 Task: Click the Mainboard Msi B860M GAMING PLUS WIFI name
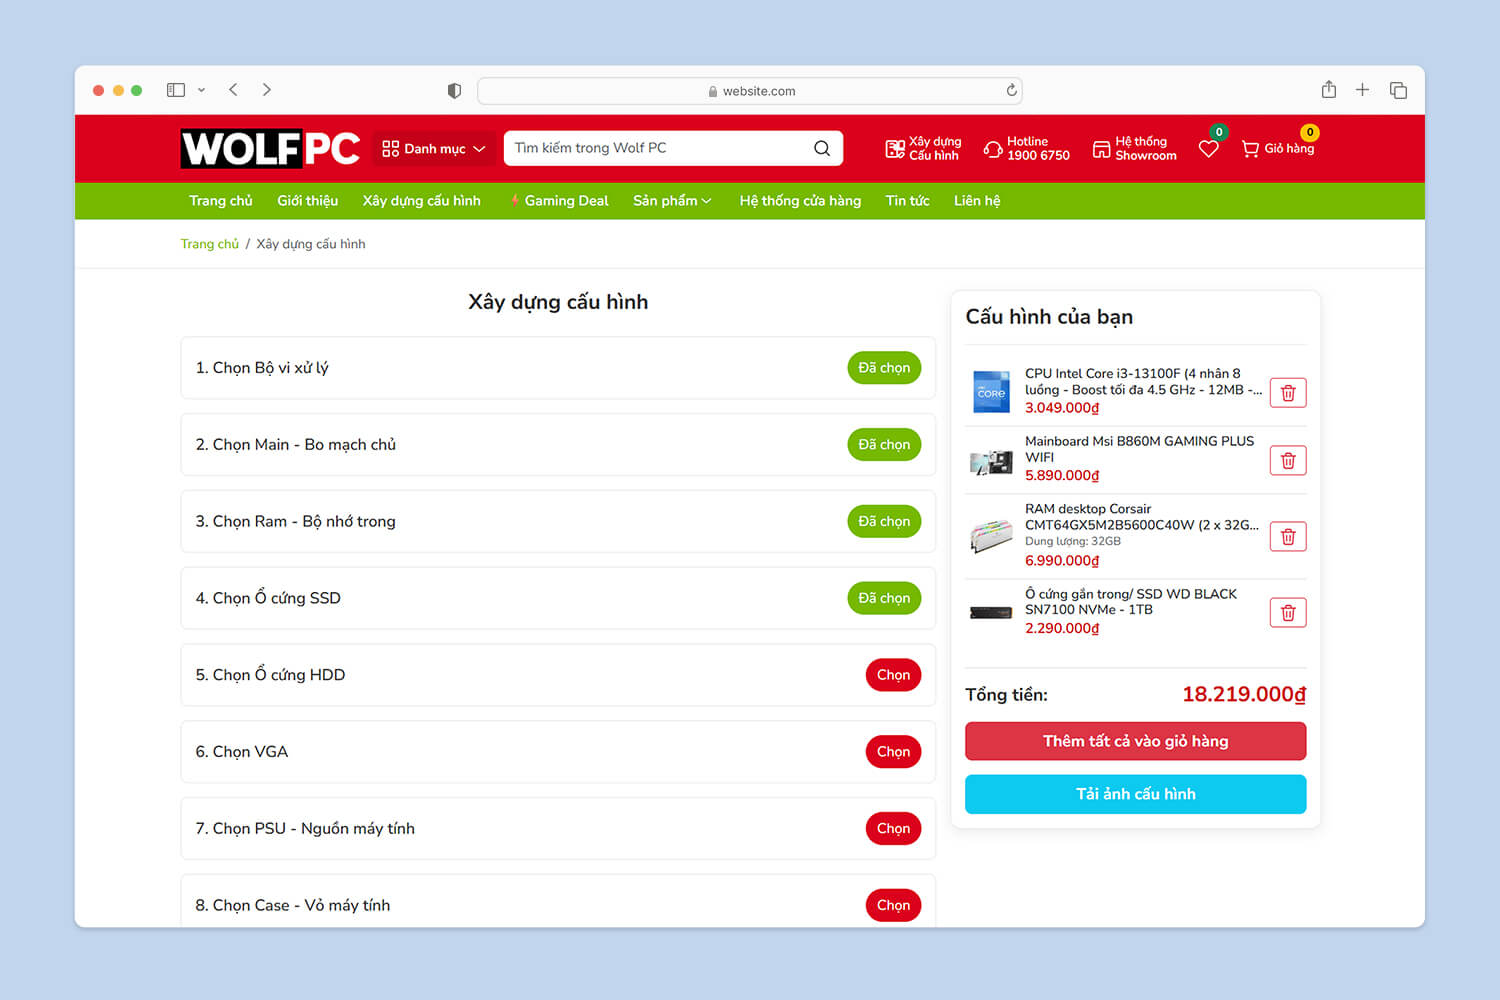click(x=1139, y=449)
